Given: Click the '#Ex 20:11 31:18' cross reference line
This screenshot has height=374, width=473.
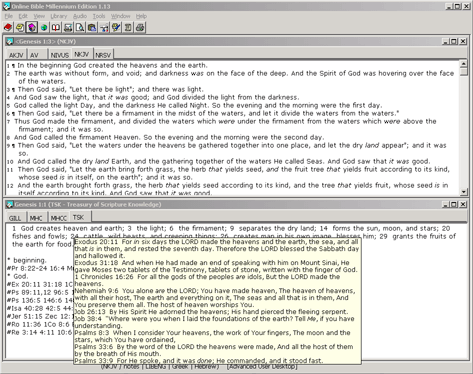Looking at the screenshot, I should pos(40,284).
